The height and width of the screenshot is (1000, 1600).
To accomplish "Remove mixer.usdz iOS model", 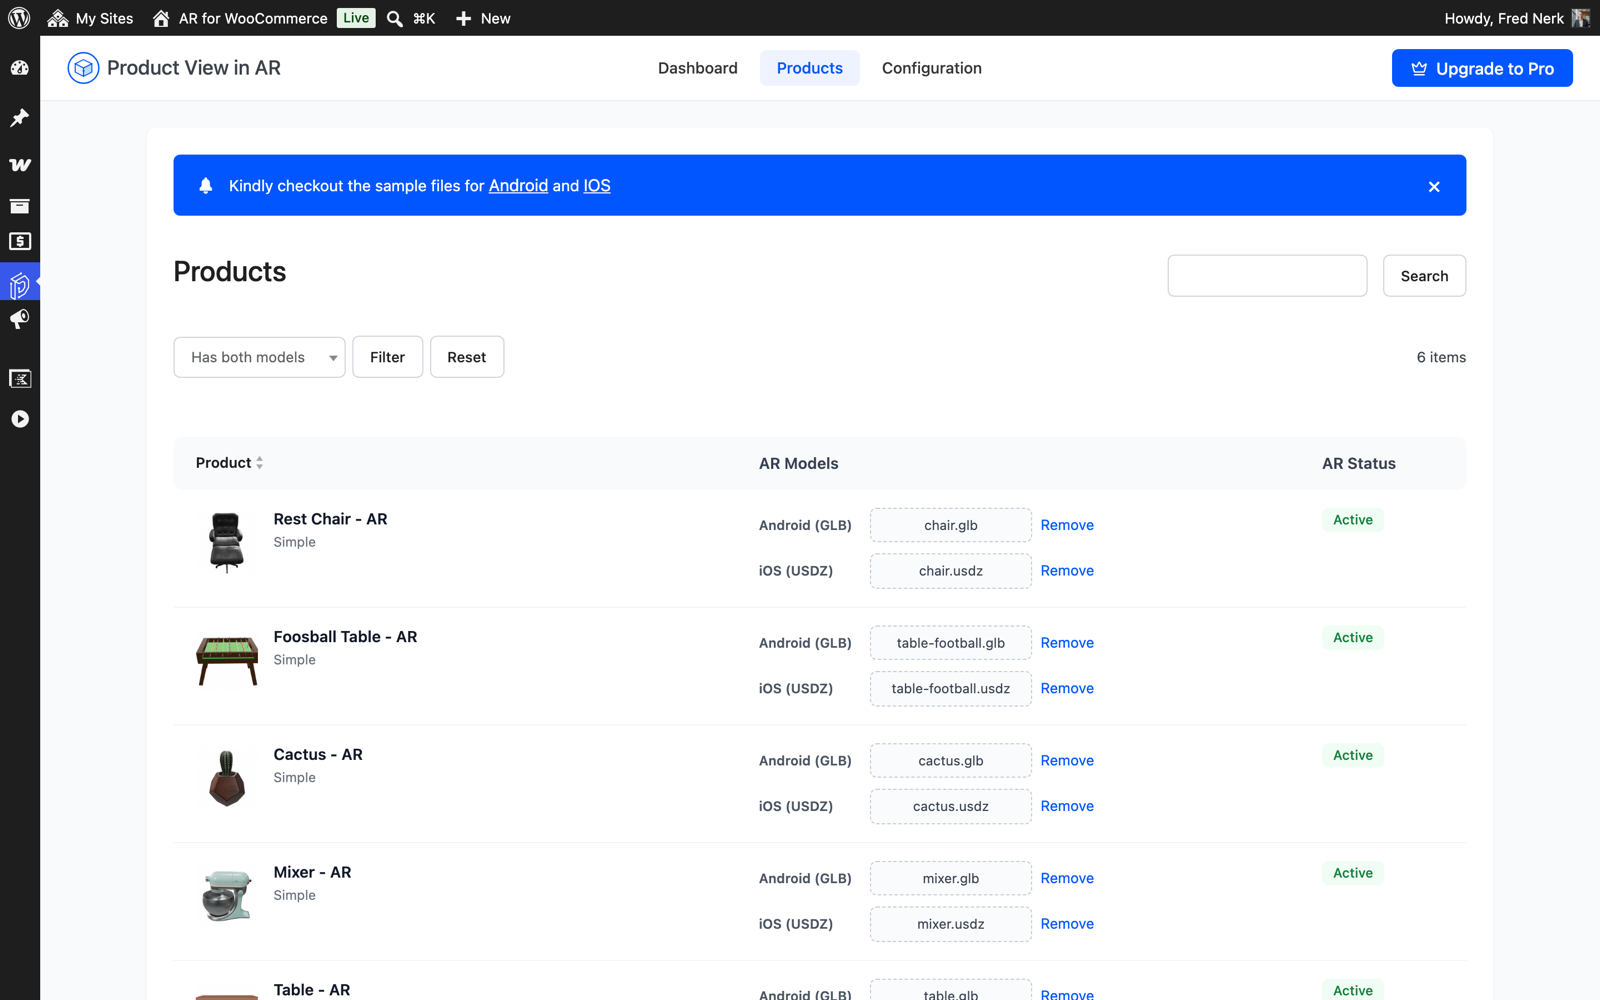I will [1067, 925].
